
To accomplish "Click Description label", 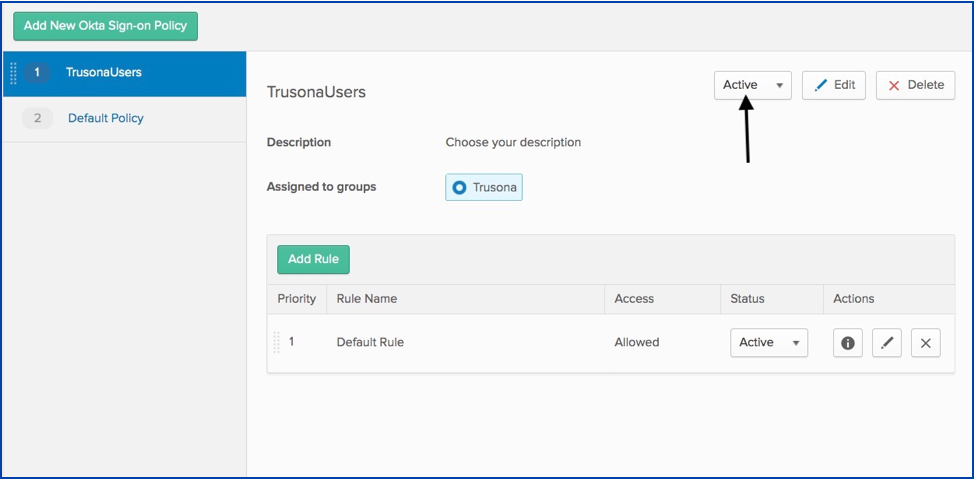I will tap(299, 142).
